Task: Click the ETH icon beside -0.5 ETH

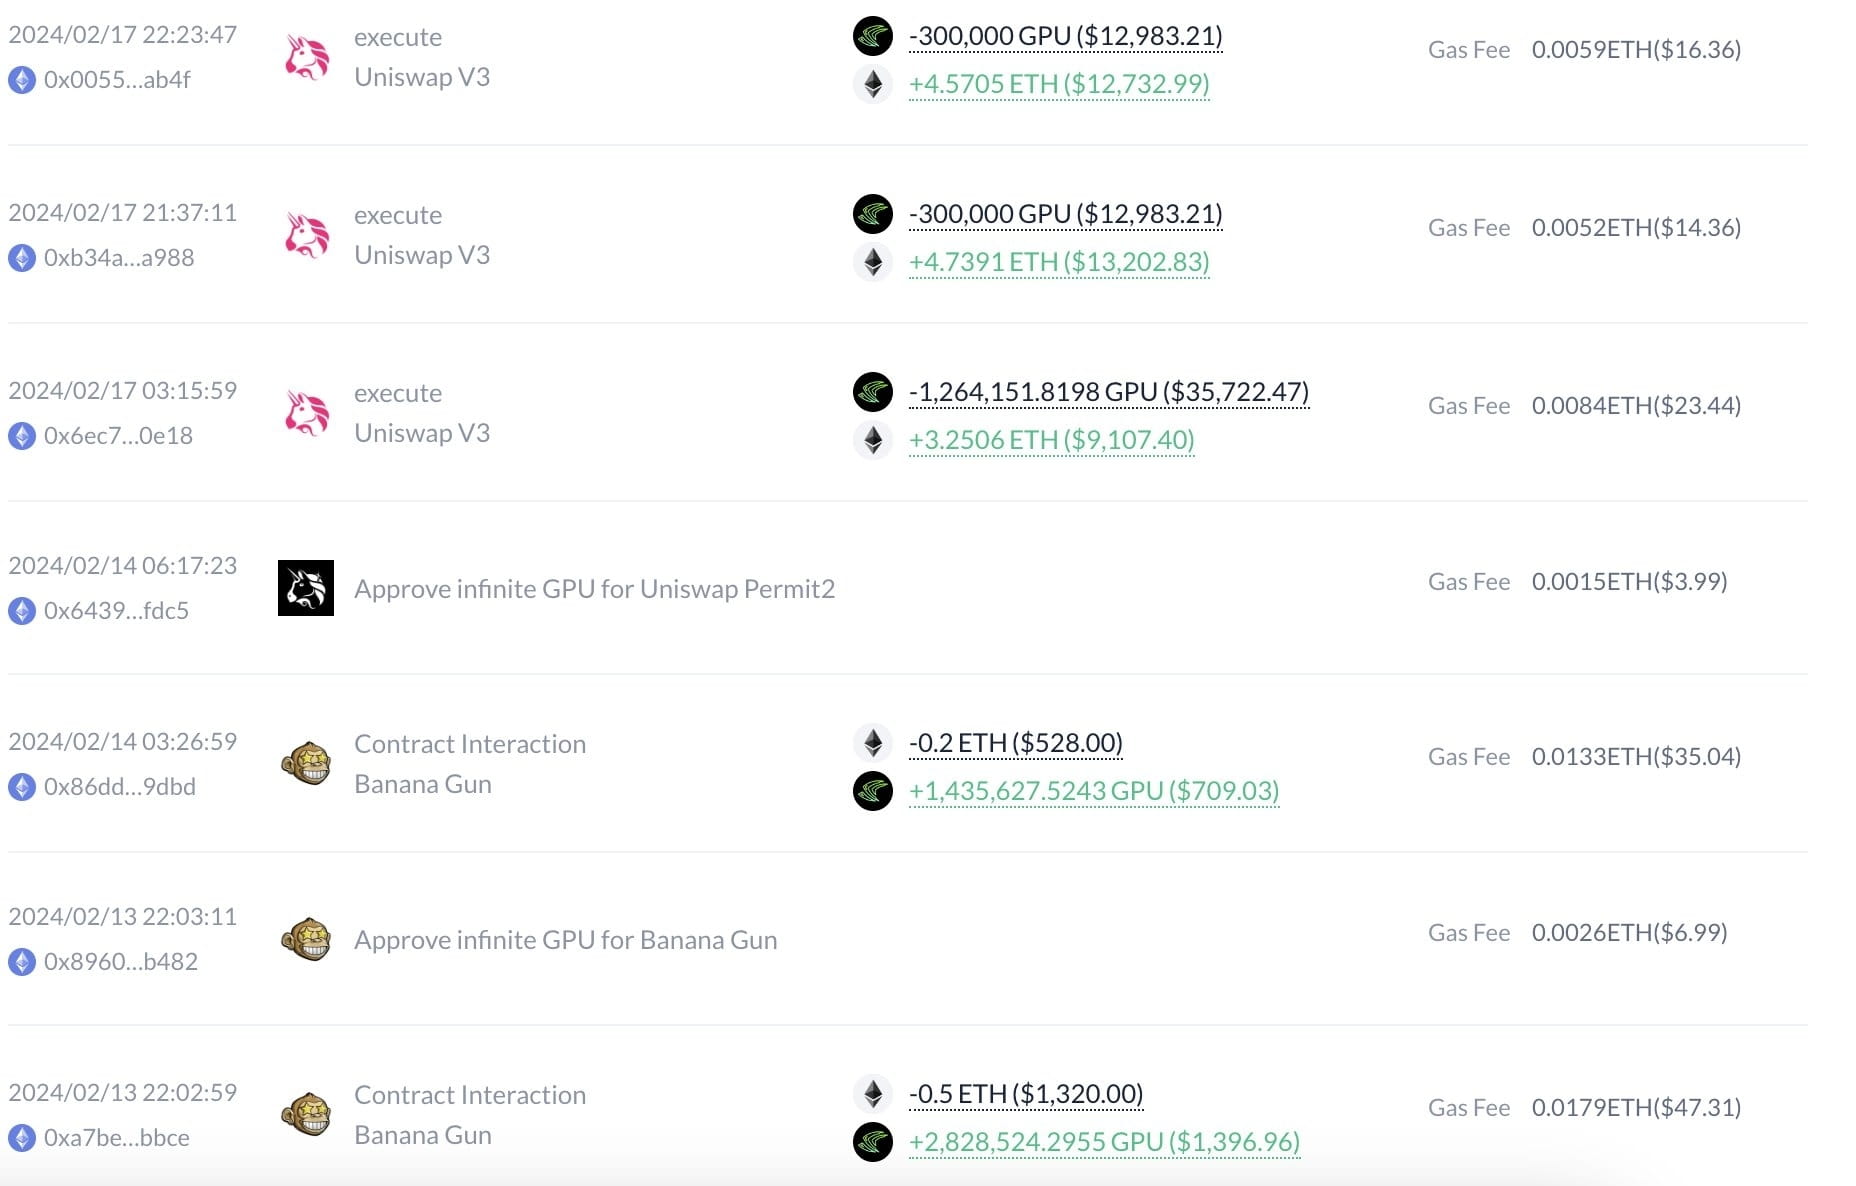Action: click(x=874, y=1093)
